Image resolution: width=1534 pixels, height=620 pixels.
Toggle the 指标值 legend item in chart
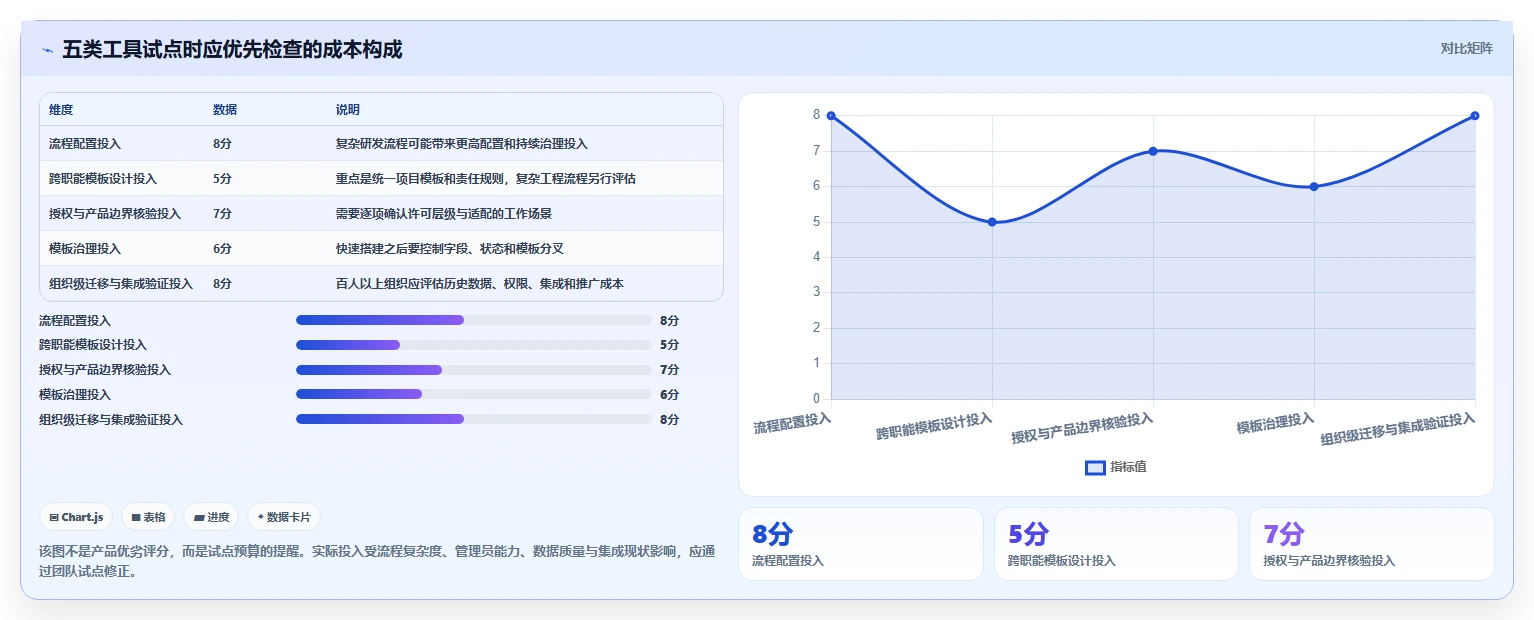click(1116, 467)
